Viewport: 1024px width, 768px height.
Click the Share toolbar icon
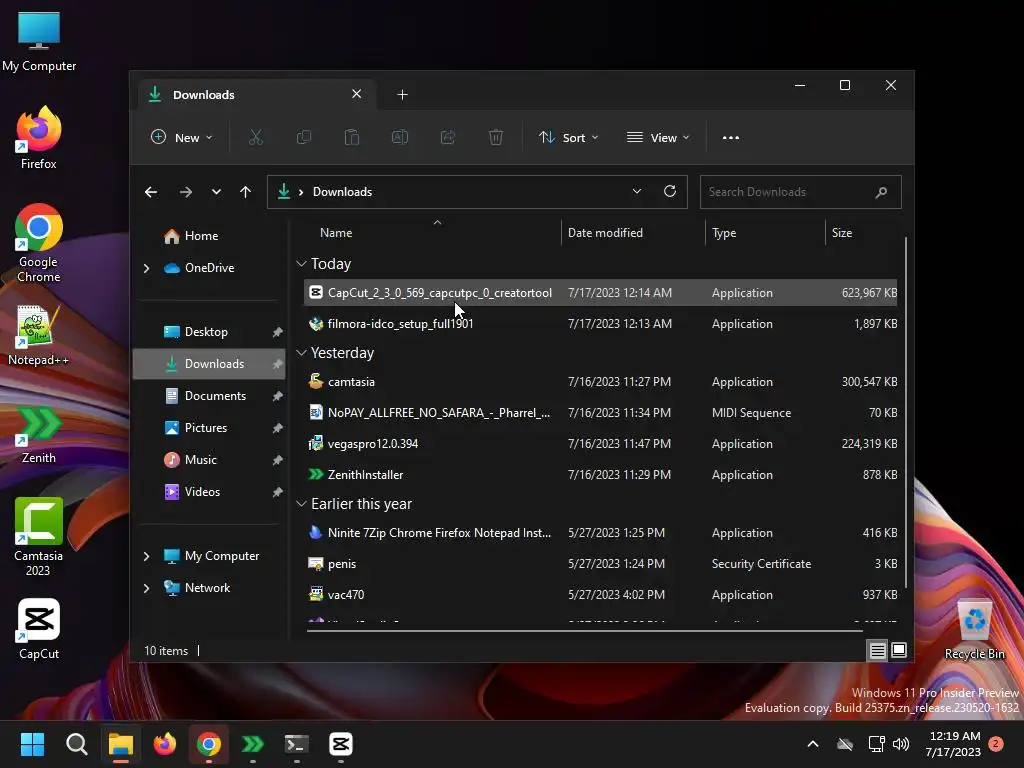coord(448,137)
